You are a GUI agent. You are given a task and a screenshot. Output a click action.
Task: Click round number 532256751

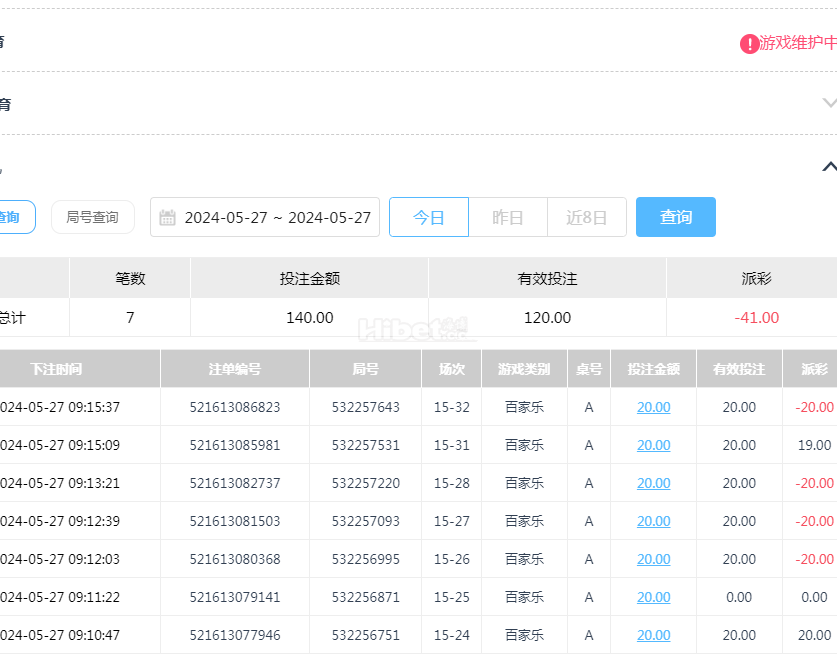pyautogui.click(x=366, y=635)
